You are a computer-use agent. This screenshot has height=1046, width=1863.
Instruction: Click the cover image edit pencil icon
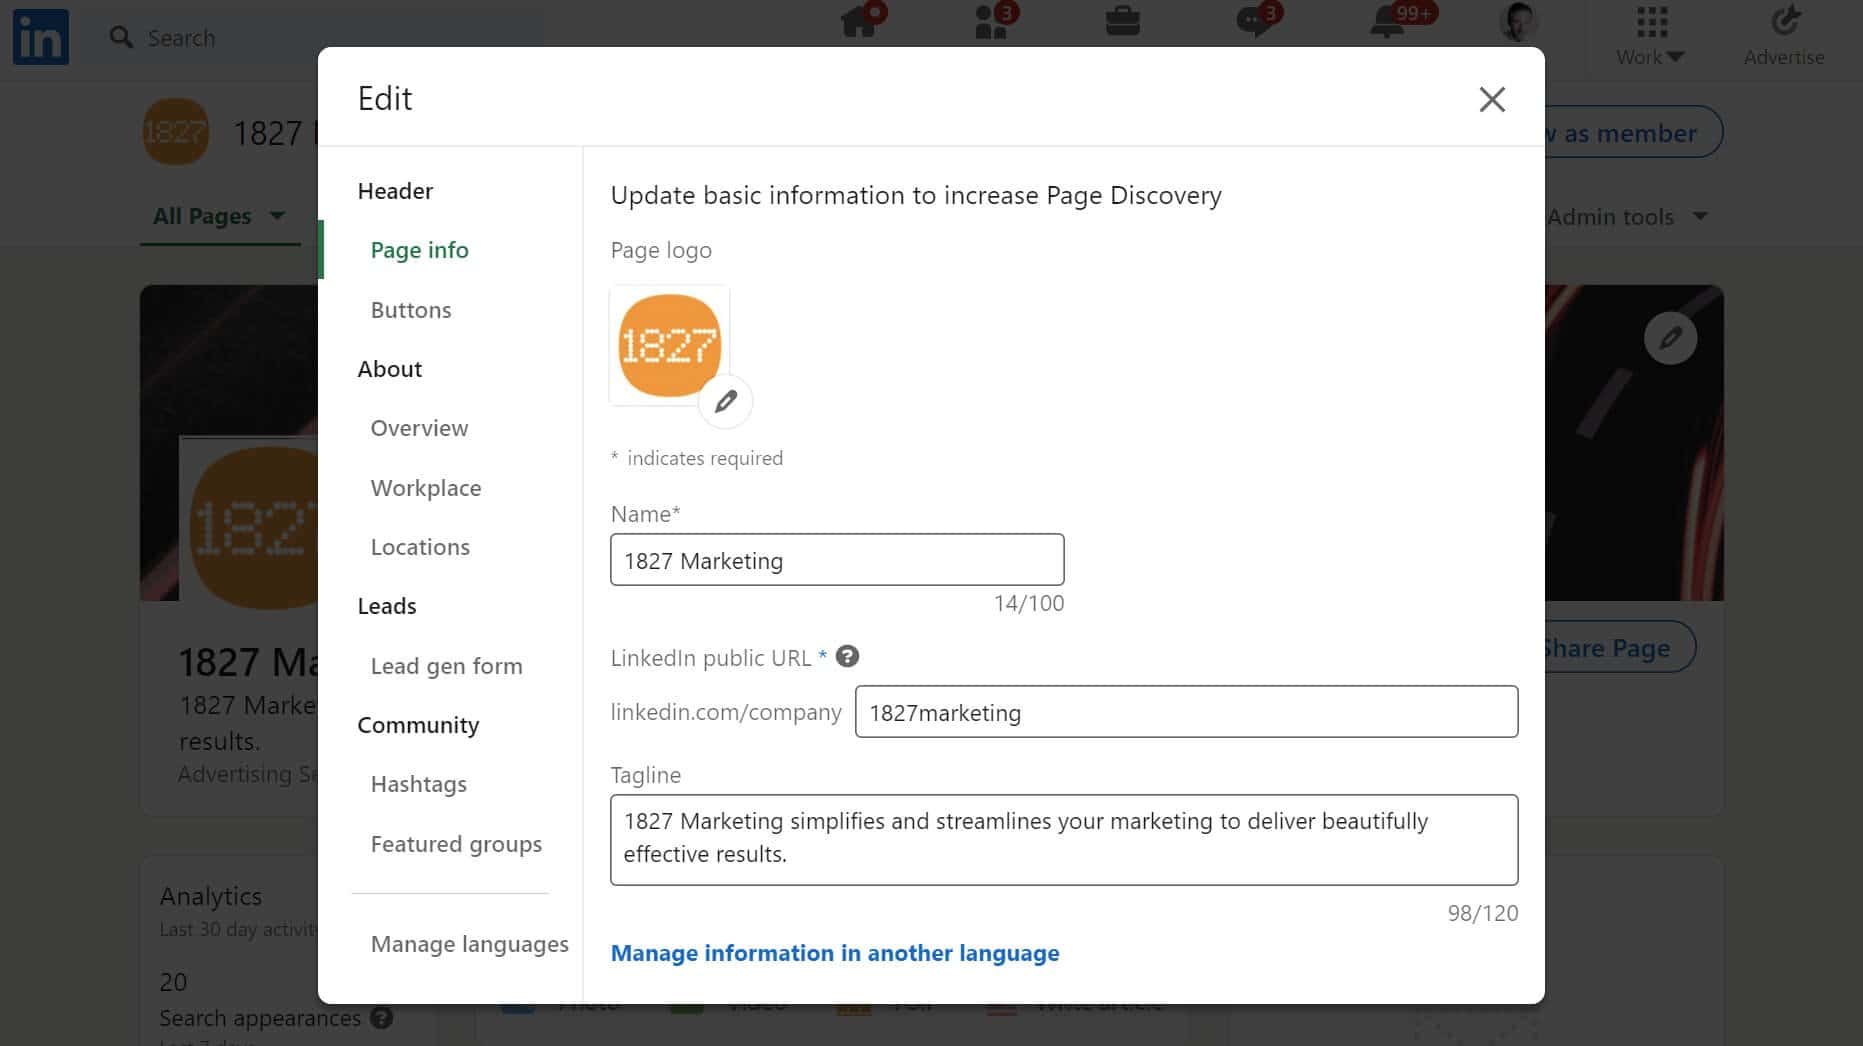coord(1670,339)
